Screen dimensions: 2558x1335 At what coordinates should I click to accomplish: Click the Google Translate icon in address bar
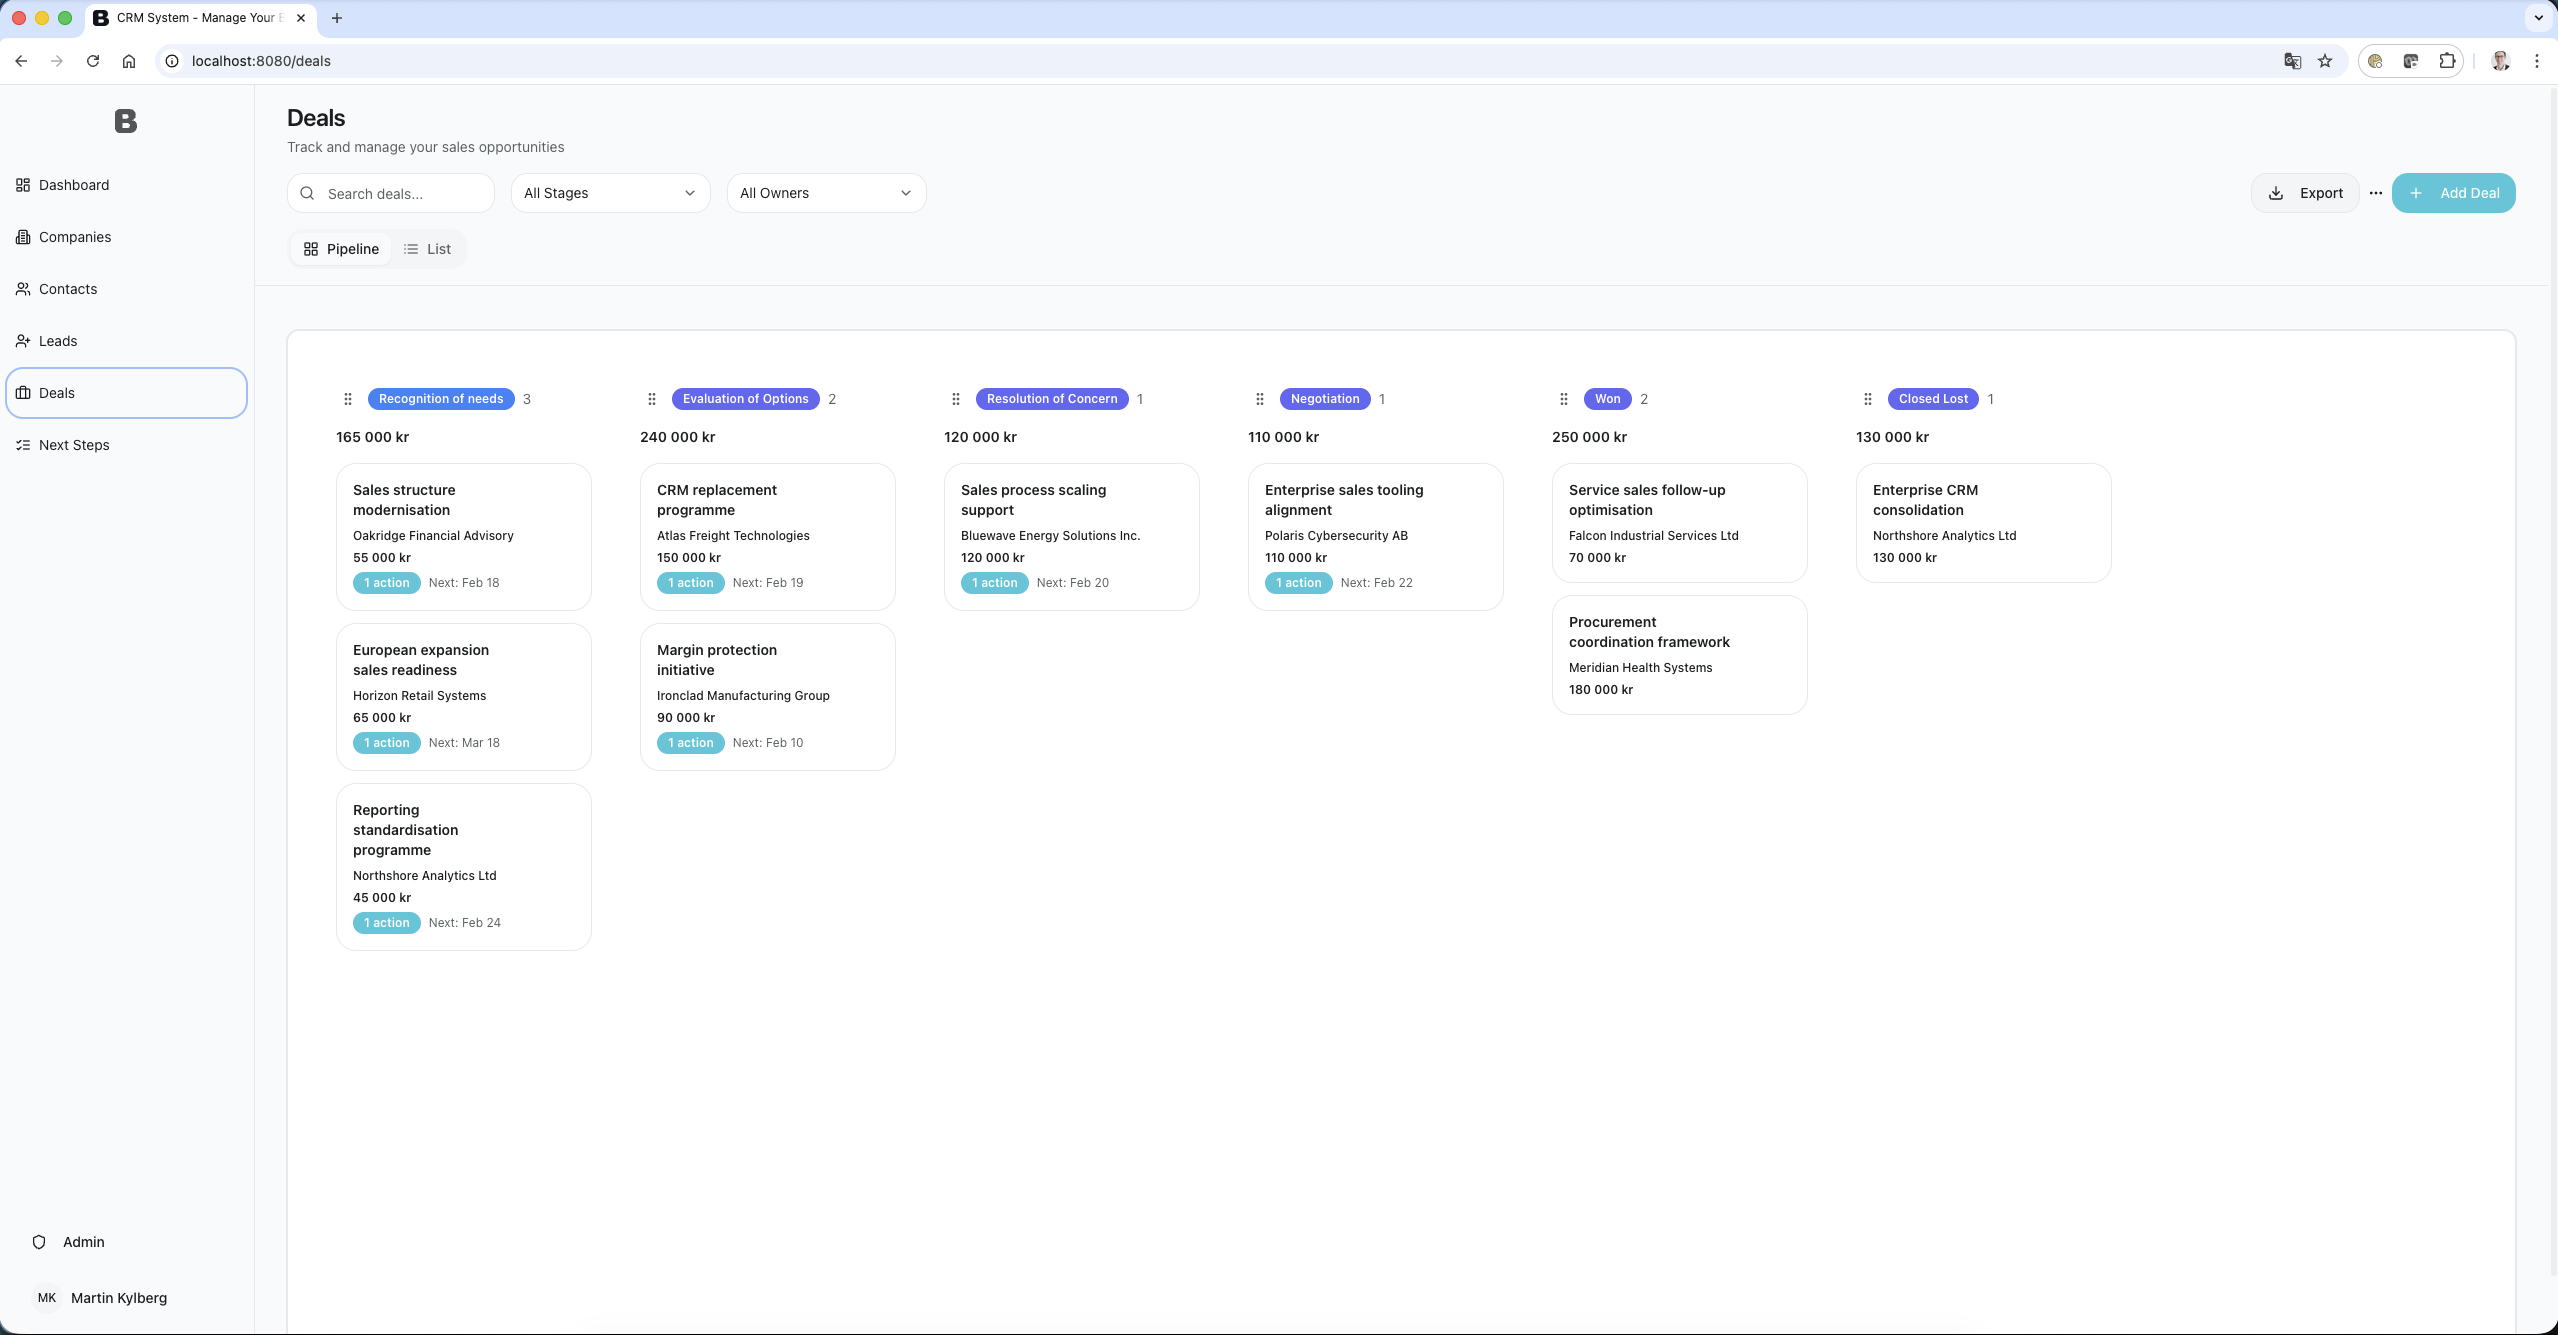point(2293,61)
